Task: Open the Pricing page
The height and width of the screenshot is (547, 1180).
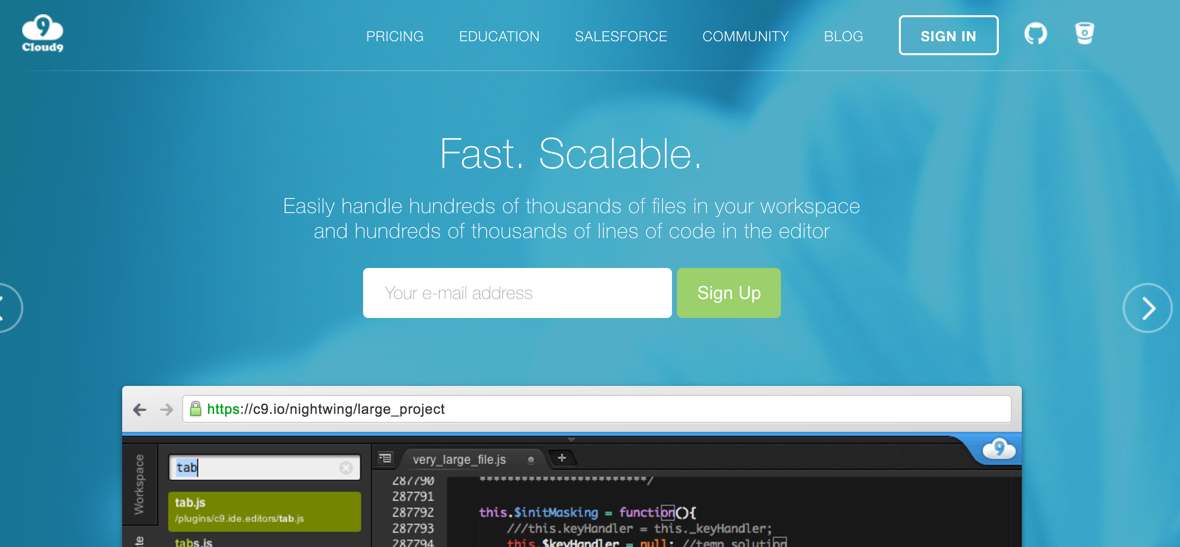Action: pos(395,36)
